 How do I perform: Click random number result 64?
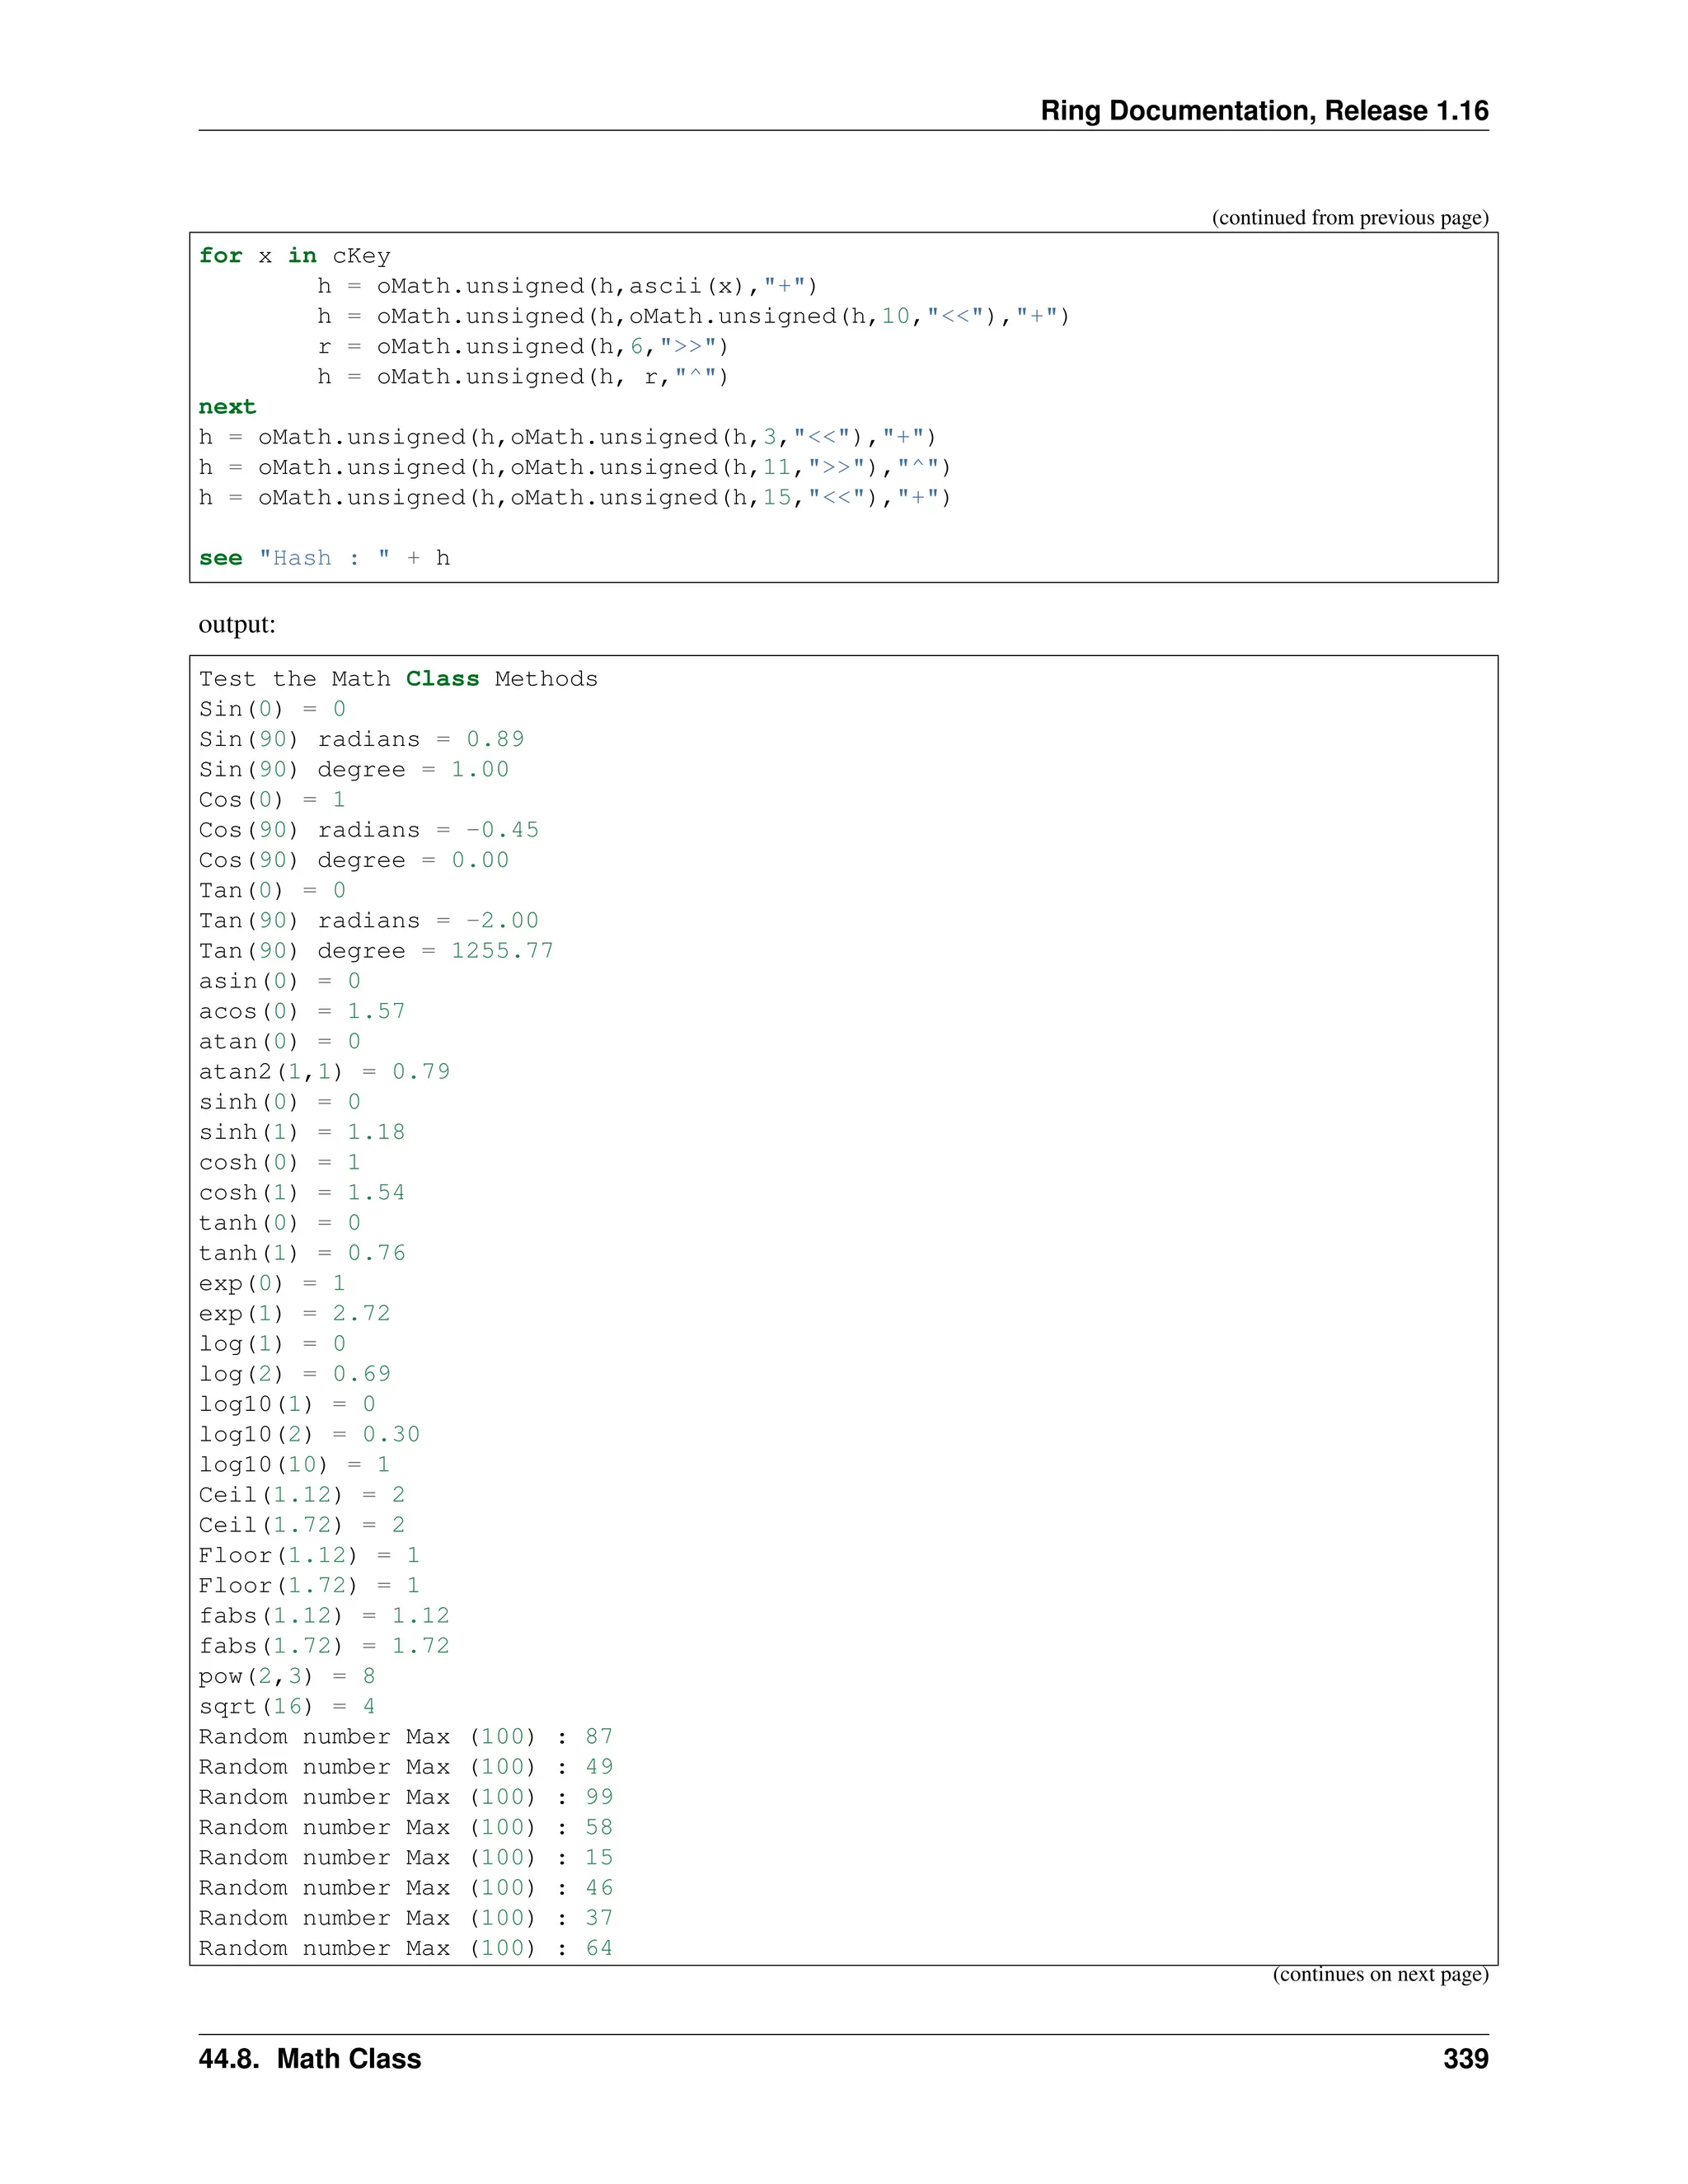(599, 1949)
